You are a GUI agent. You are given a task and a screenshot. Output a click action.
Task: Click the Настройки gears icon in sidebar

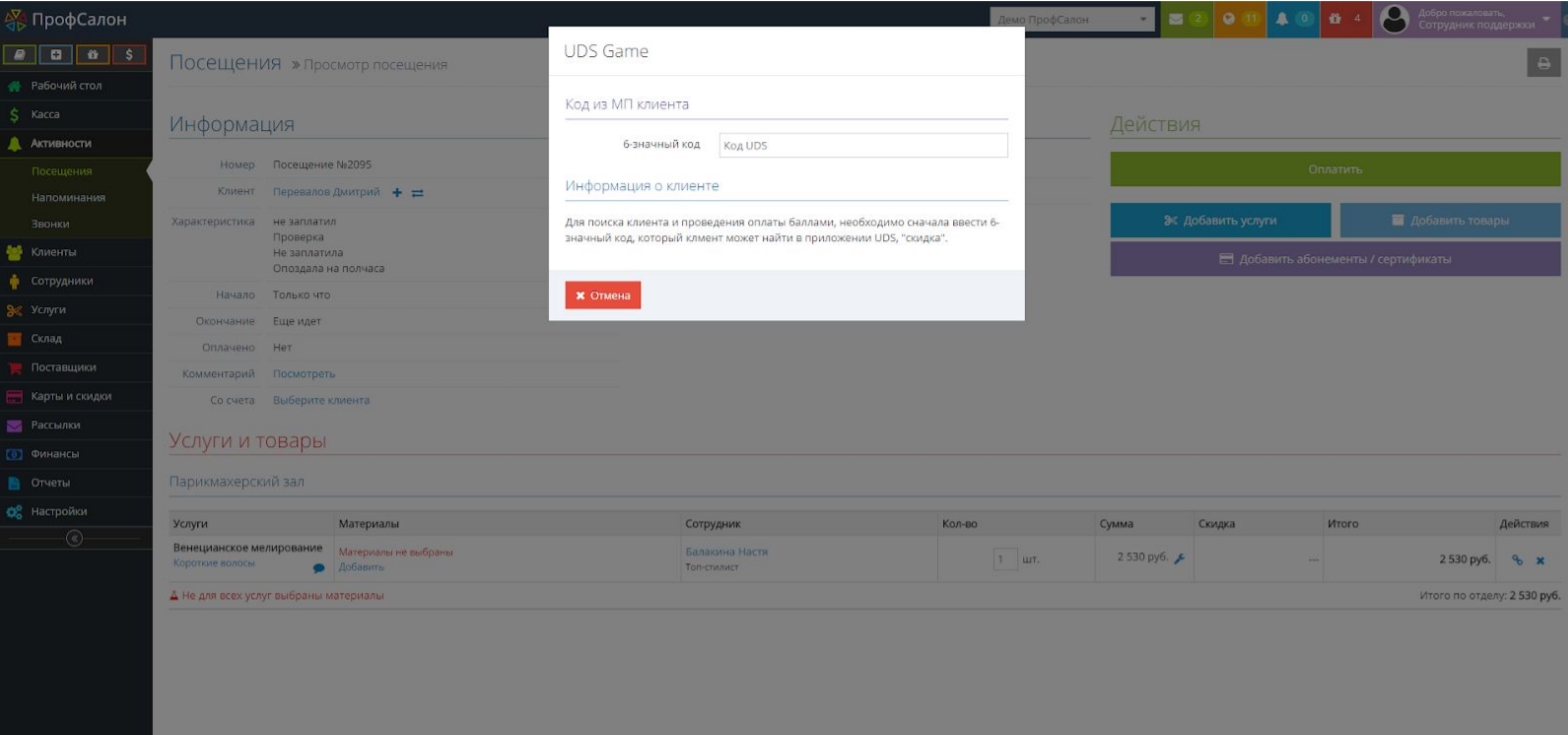click(14, 512)
